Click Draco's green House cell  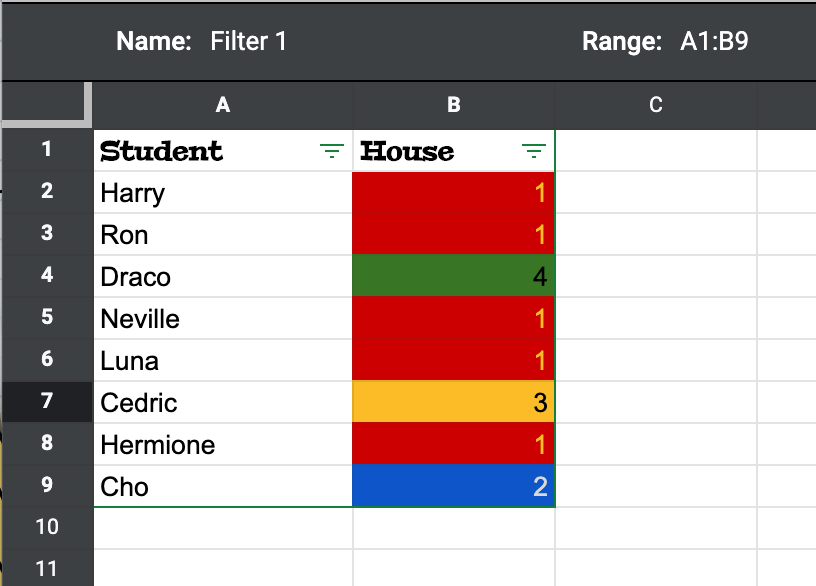tap(454, 276)
